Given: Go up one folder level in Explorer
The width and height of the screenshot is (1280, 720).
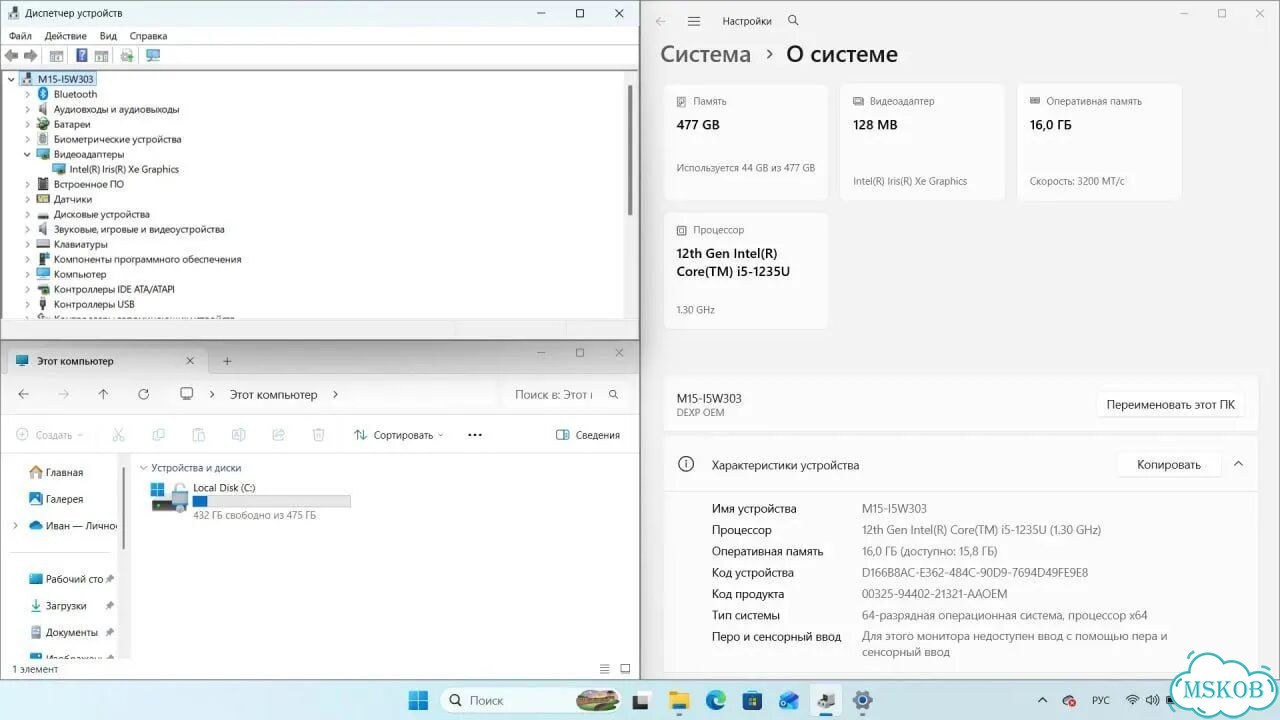Looking at the screenshot, I should 103,394.
